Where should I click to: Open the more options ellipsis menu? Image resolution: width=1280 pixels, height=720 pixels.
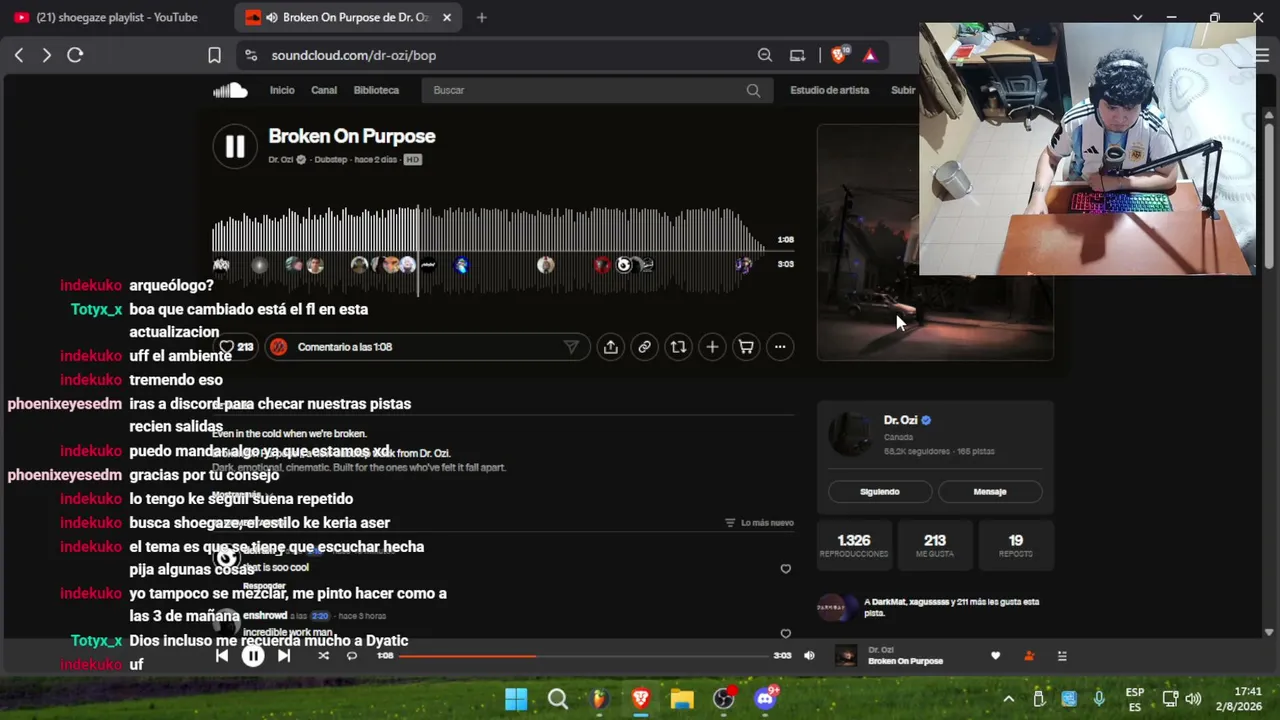point(780,347)
